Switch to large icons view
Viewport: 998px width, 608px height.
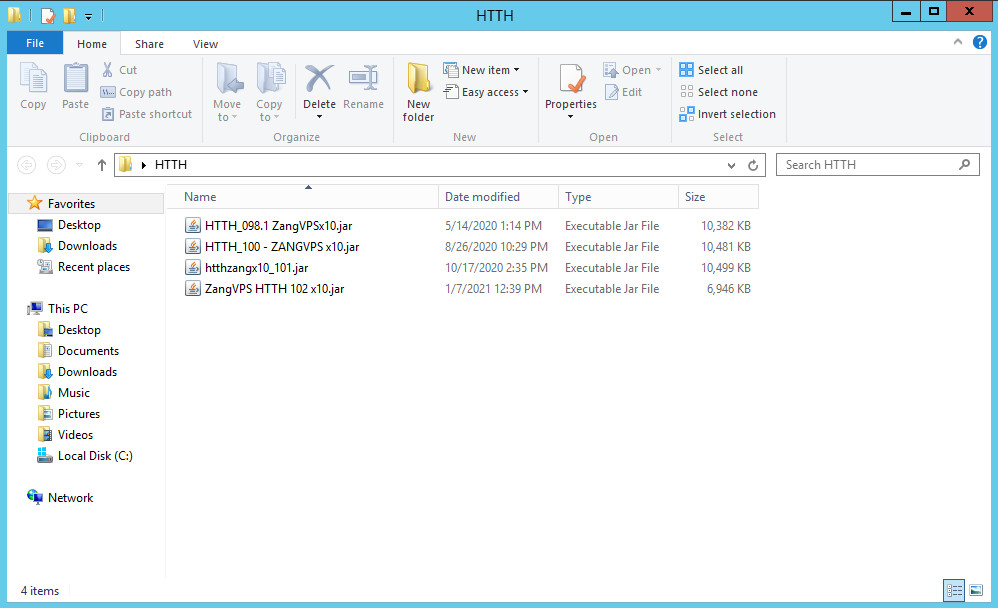(975, 590)
